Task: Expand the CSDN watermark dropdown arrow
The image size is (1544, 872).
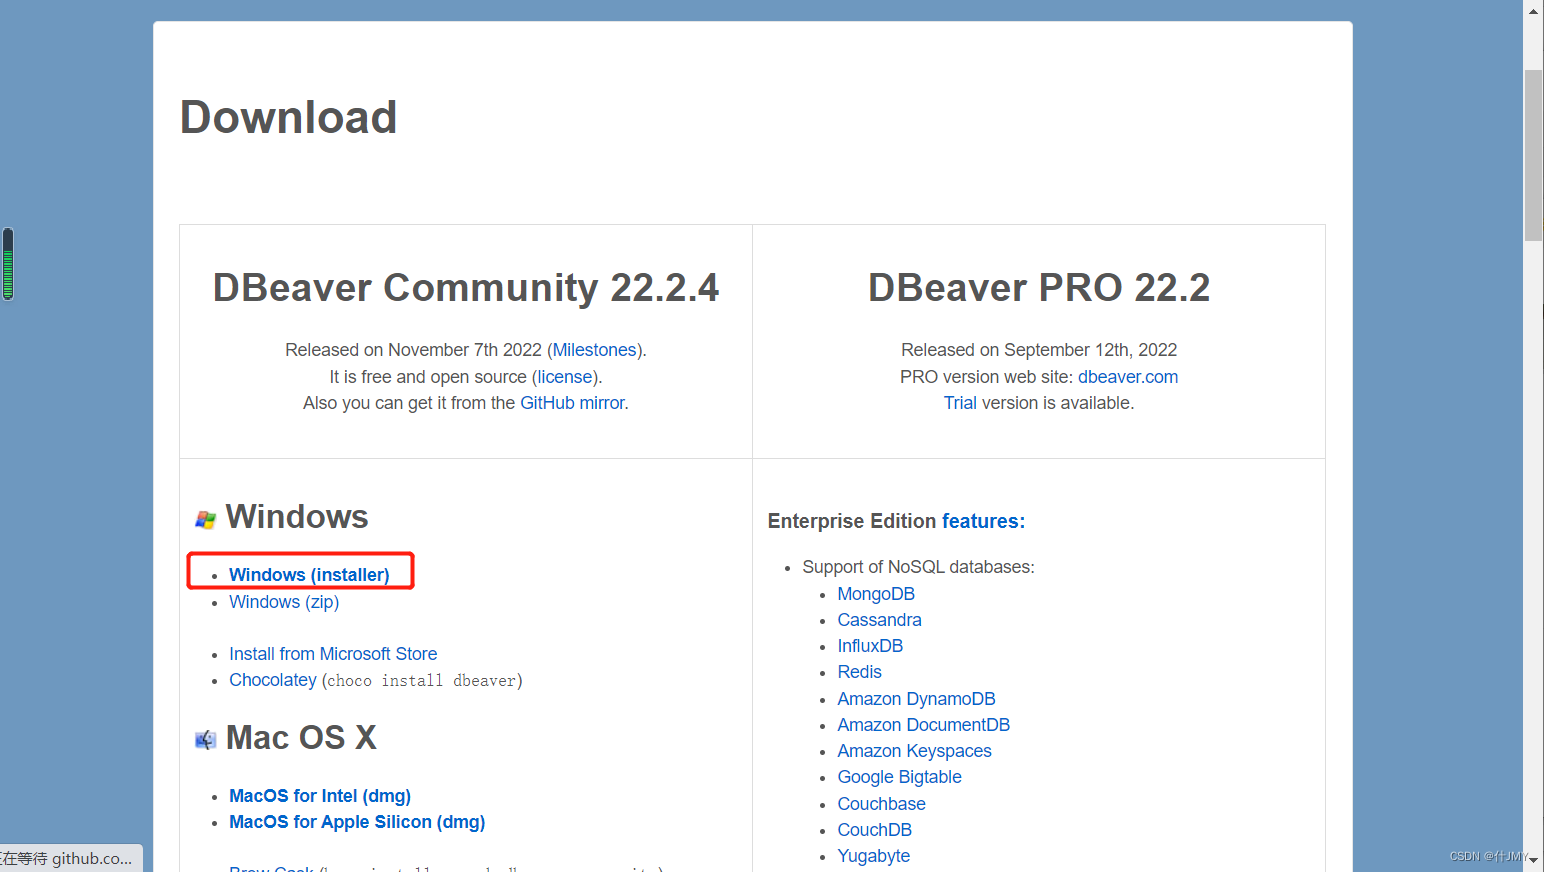Action: click(x=1533, y=858)
